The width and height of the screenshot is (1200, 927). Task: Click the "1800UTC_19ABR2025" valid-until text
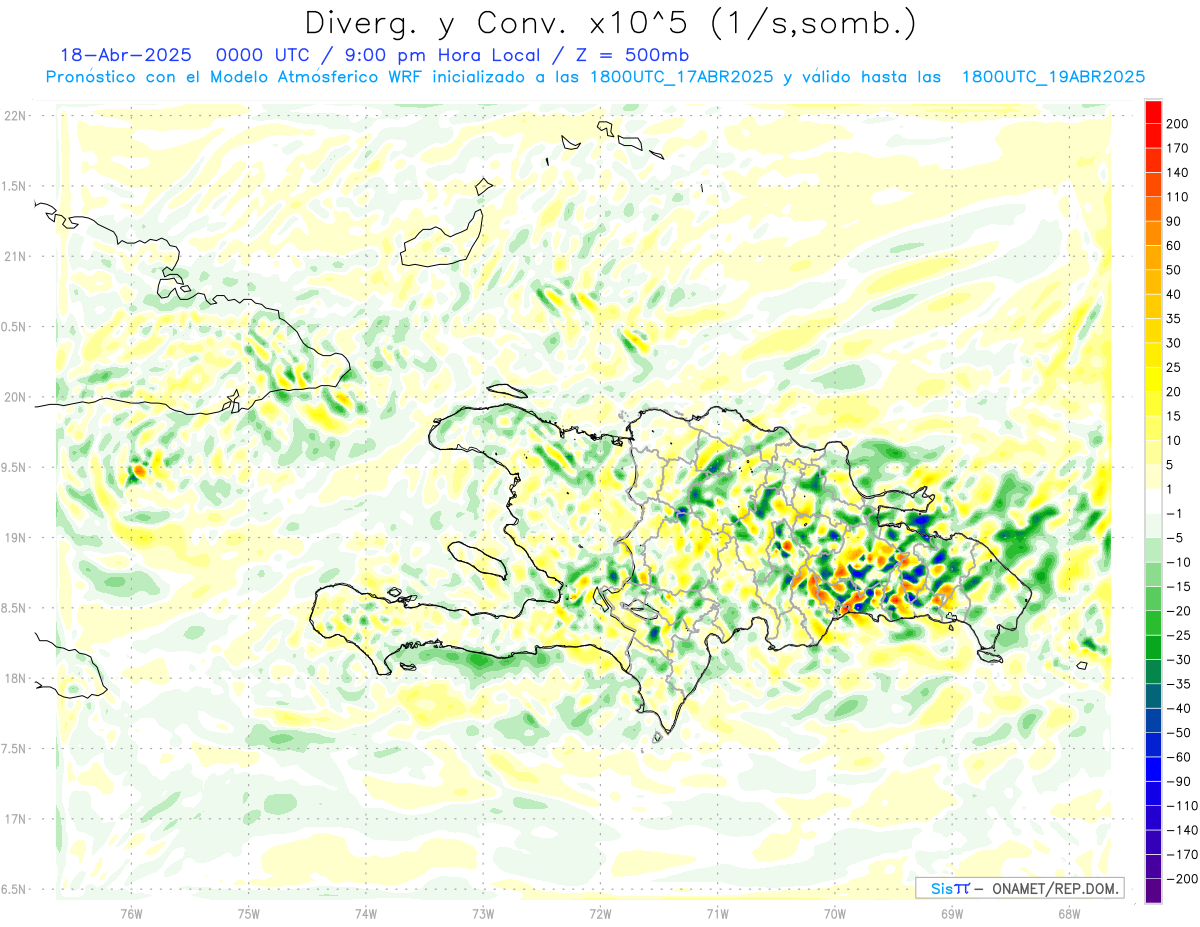click(x=1053, y=77)
